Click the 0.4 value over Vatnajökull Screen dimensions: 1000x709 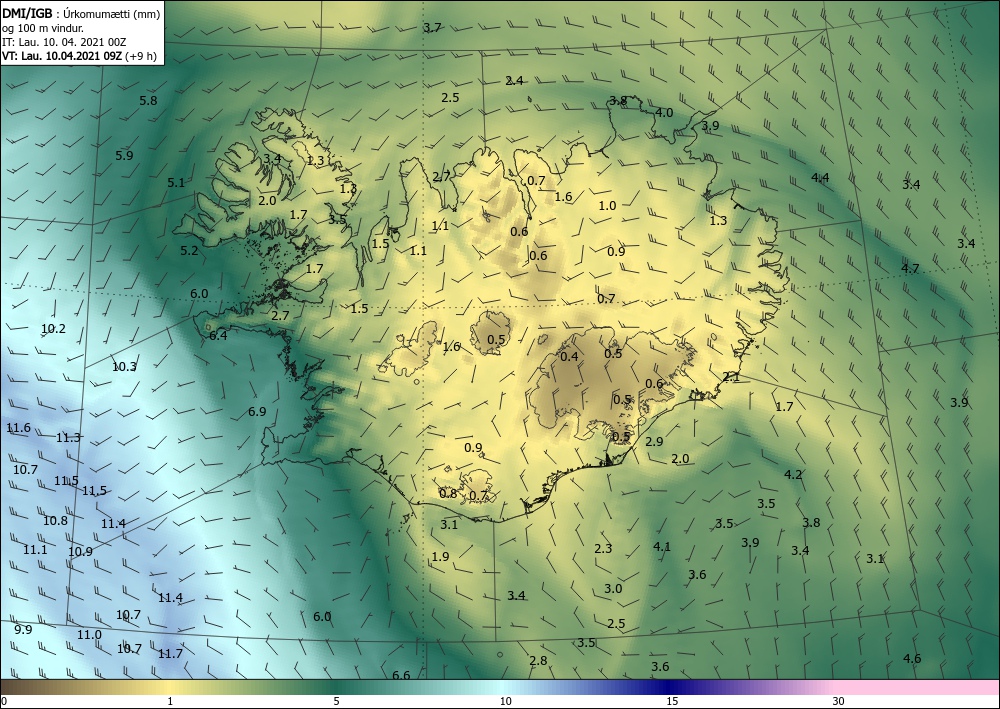569,357
